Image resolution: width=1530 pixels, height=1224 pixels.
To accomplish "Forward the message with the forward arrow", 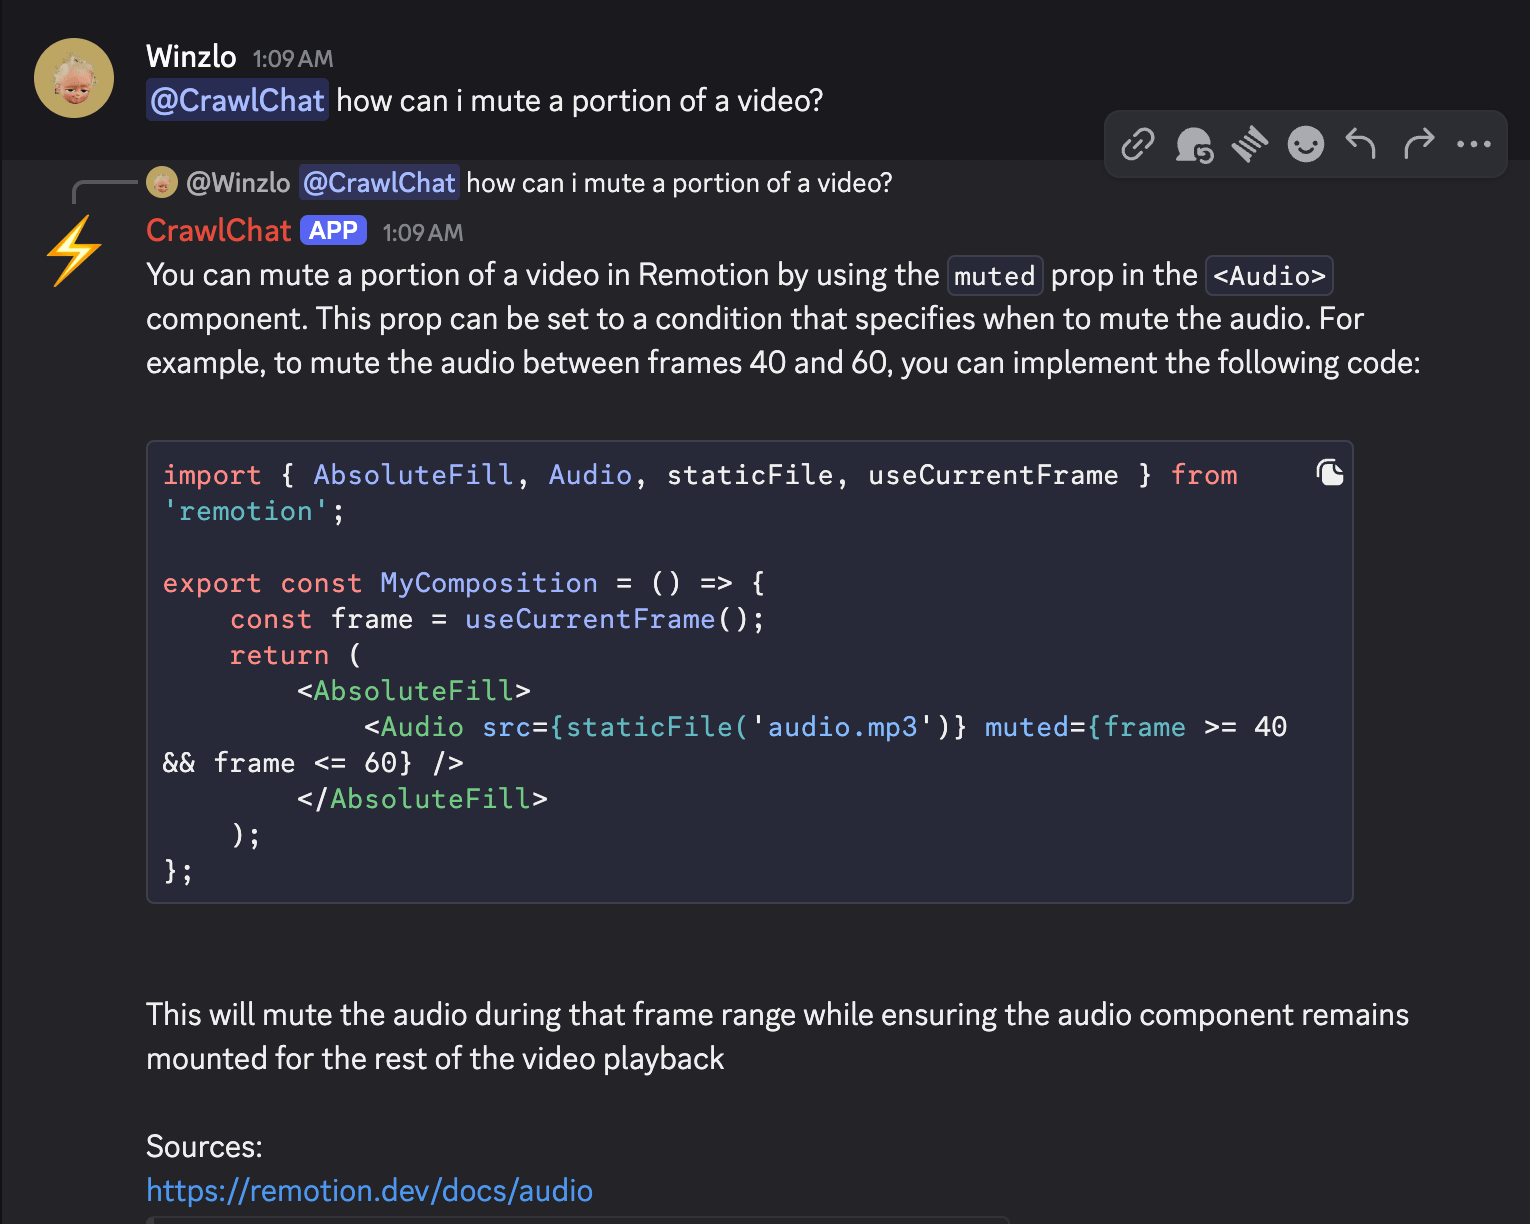I will [1419, 144].
